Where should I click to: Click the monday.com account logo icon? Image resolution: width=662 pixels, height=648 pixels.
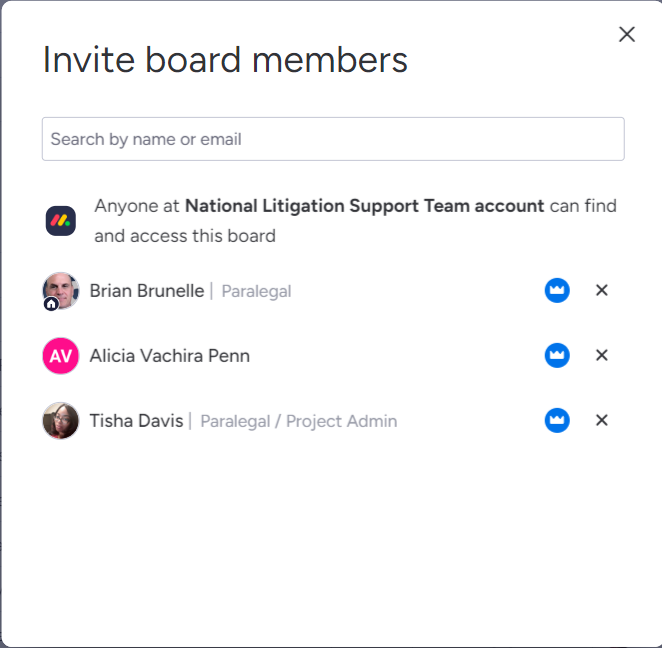[x=61, y=221]
